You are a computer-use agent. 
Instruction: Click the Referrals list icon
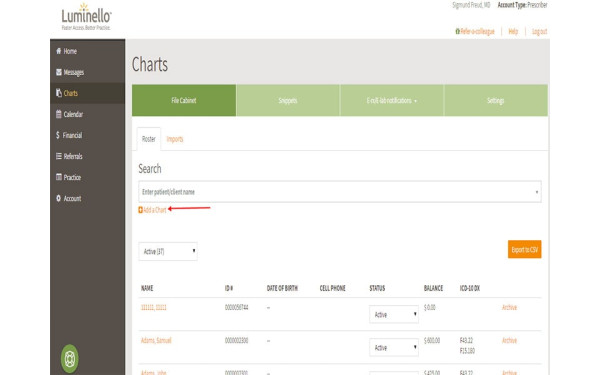click(59, 156)
